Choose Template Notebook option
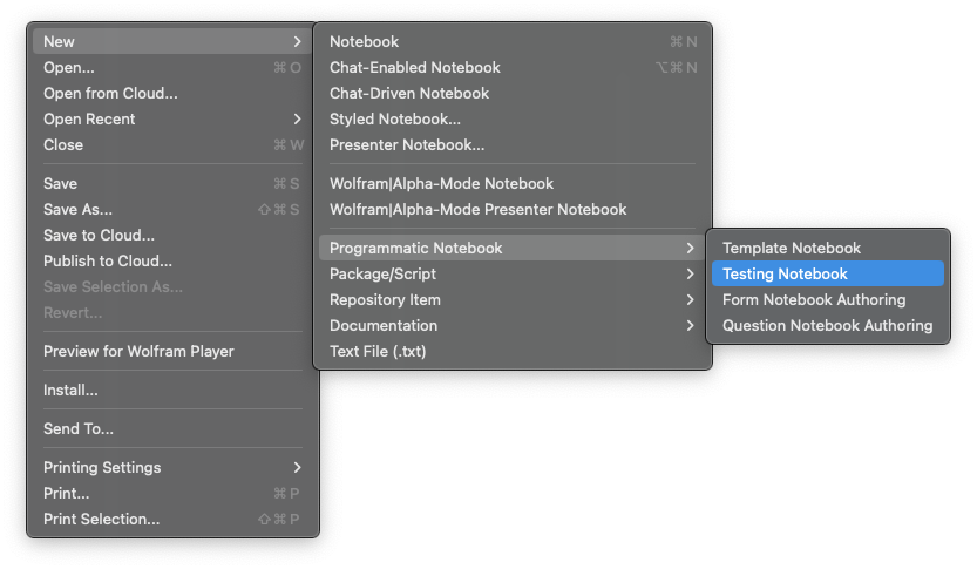The image size is (979, 571). [x=791, y=247]
